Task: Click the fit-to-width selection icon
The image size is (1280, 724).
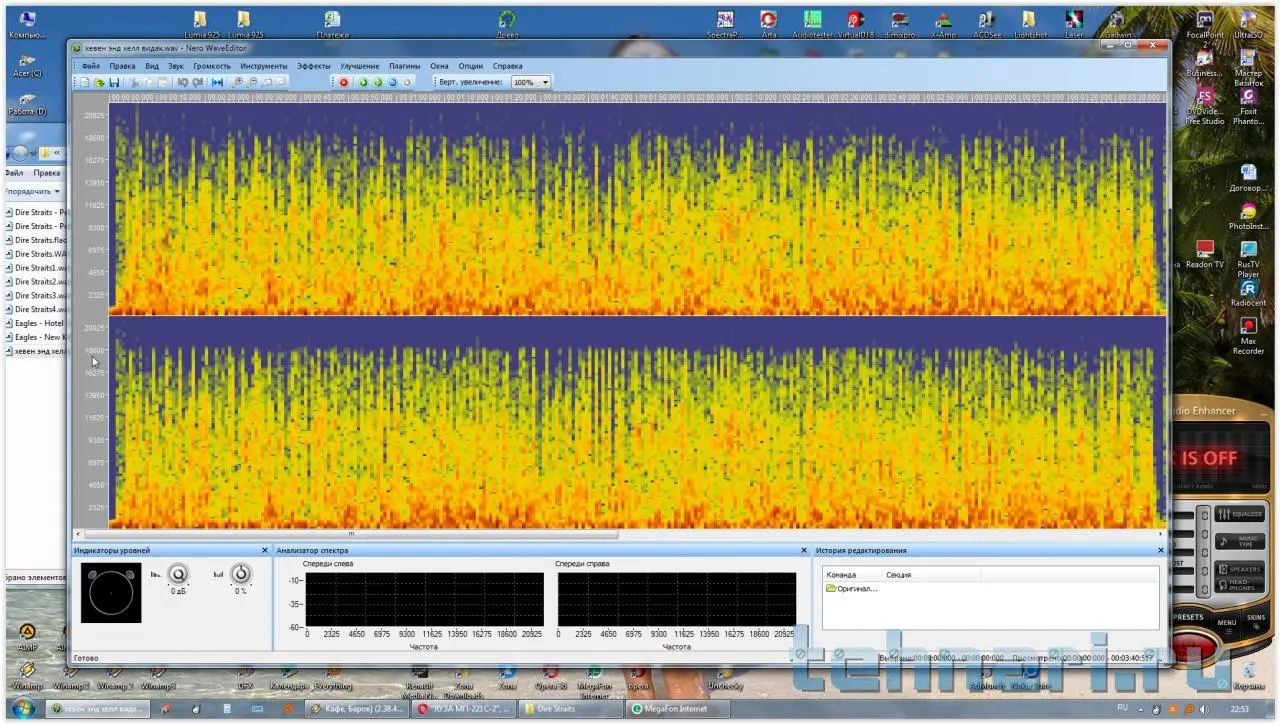Action: point(217,82)
